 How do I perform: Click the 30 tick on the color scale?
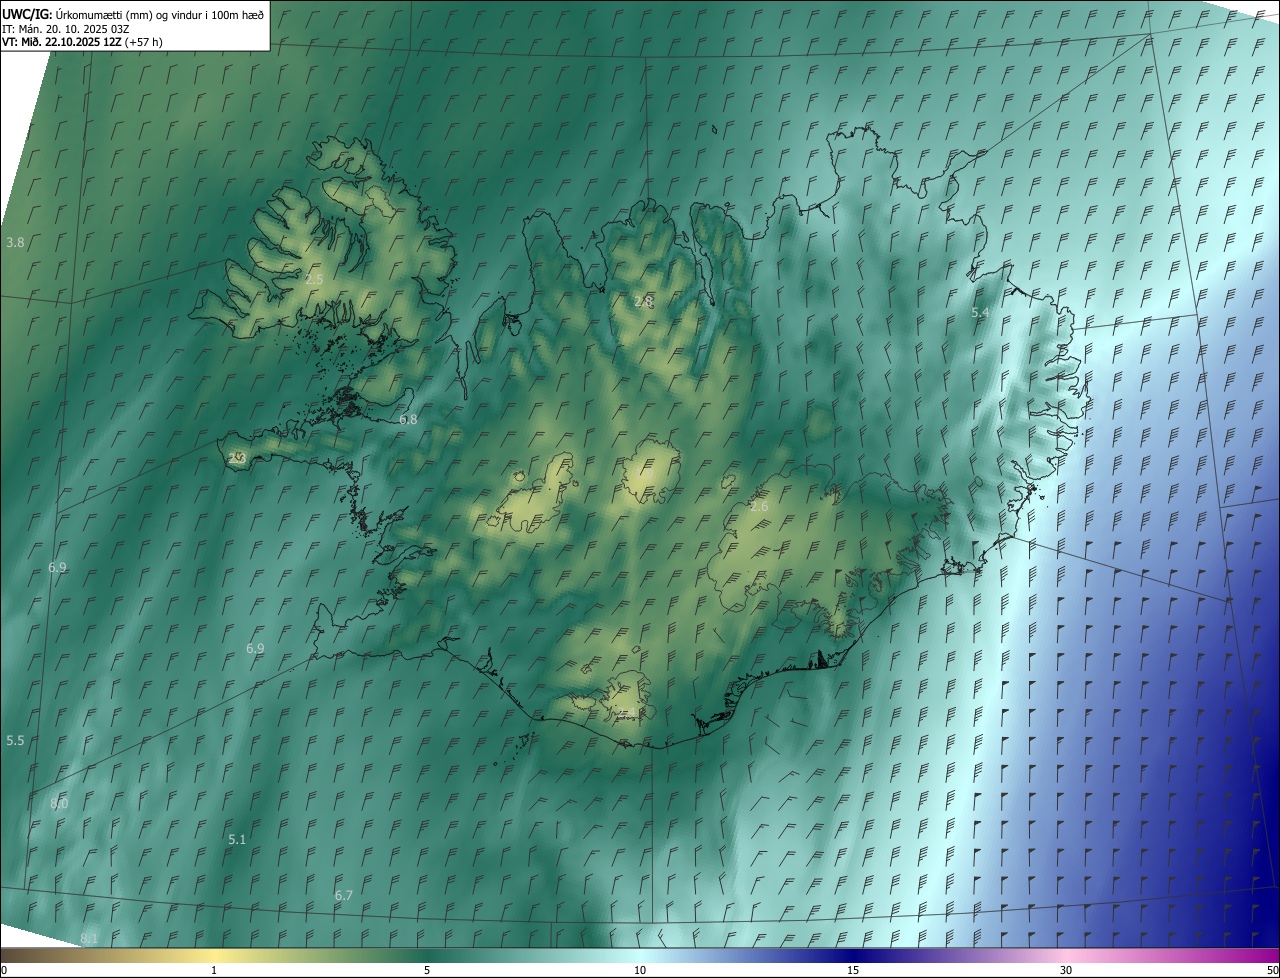[1066, 970]
